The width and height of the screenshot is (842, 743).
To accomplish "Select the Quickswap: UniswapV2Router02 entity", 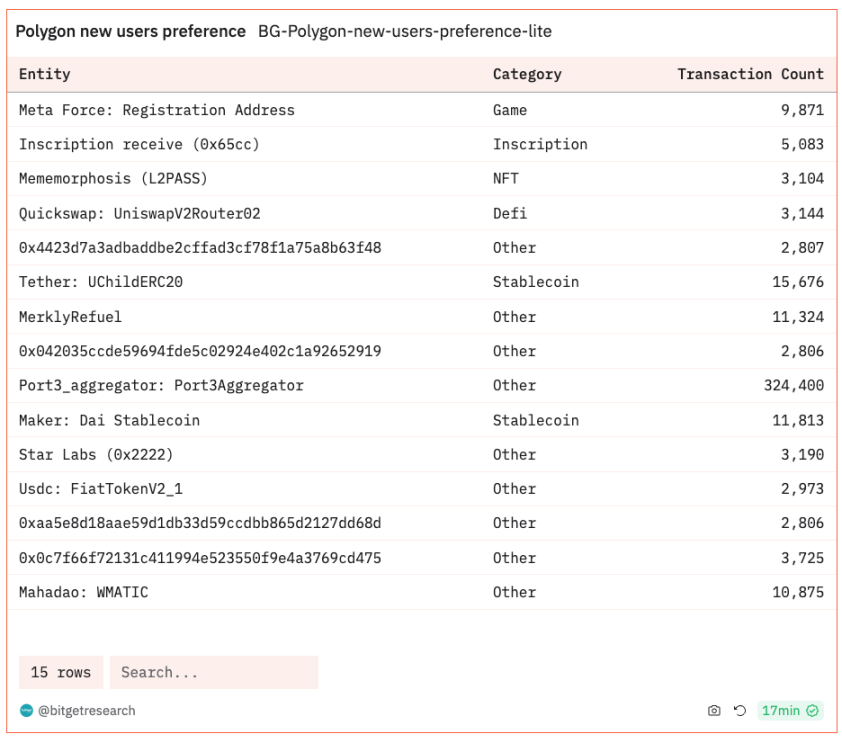I will click(140, 213).
